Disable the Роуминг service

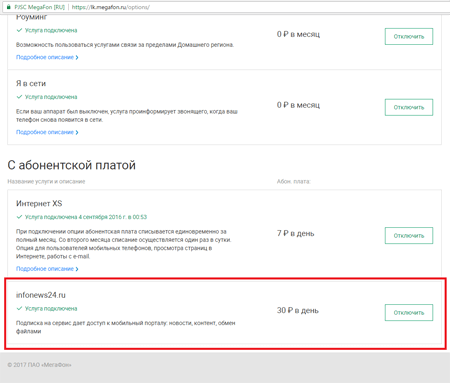click(x=409, y=36)
